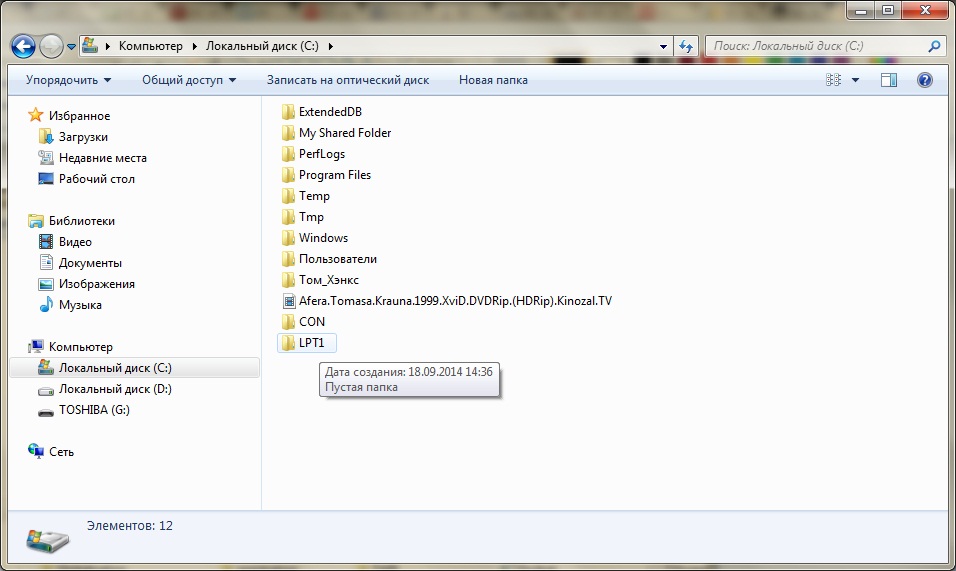Viewport: 956px width, 571px height.
Task: Open the Общий доступ menu
Action: pyautogui.click(x=189, y=80)
